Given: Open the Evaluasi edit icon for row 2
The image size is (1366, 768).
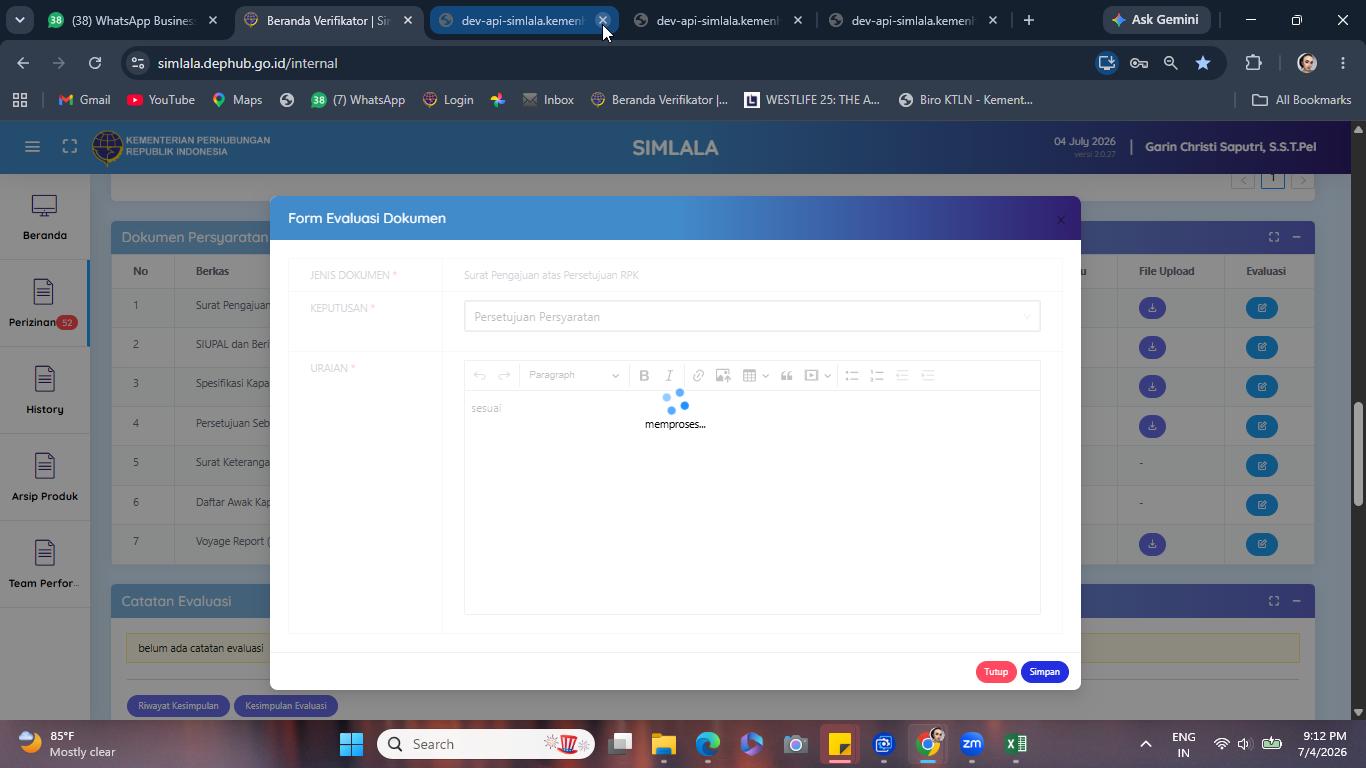Looking at the screenshot, I should pos(1262,347).
